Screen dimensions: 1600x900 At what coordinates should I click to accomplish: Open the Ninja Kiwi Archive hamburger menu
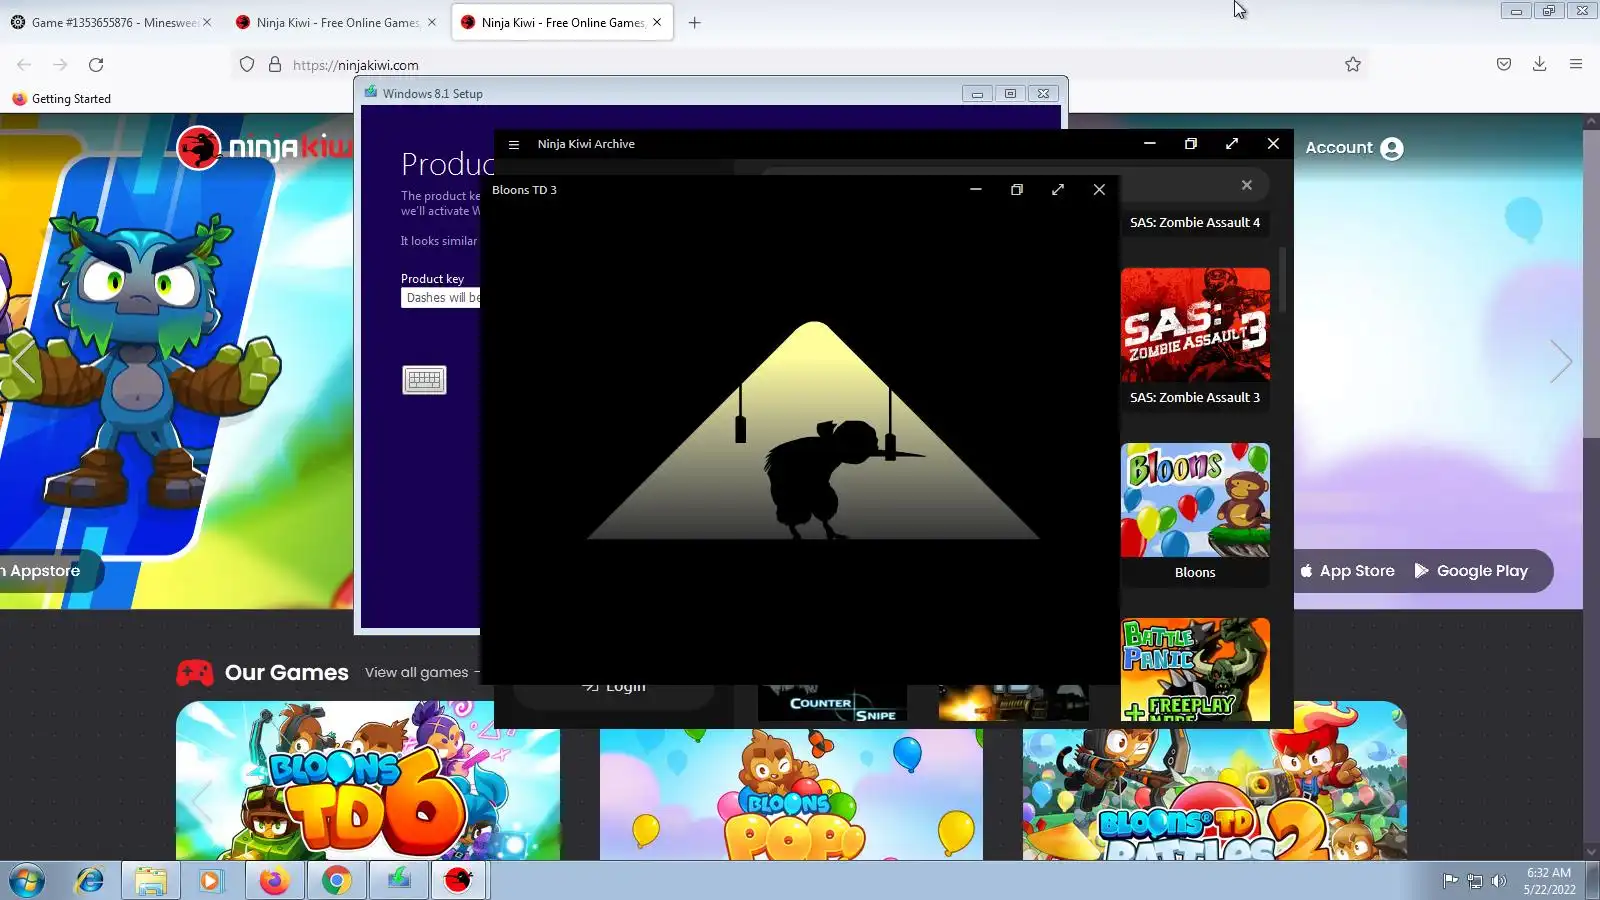pyautogui.click(x=514, y=144)
